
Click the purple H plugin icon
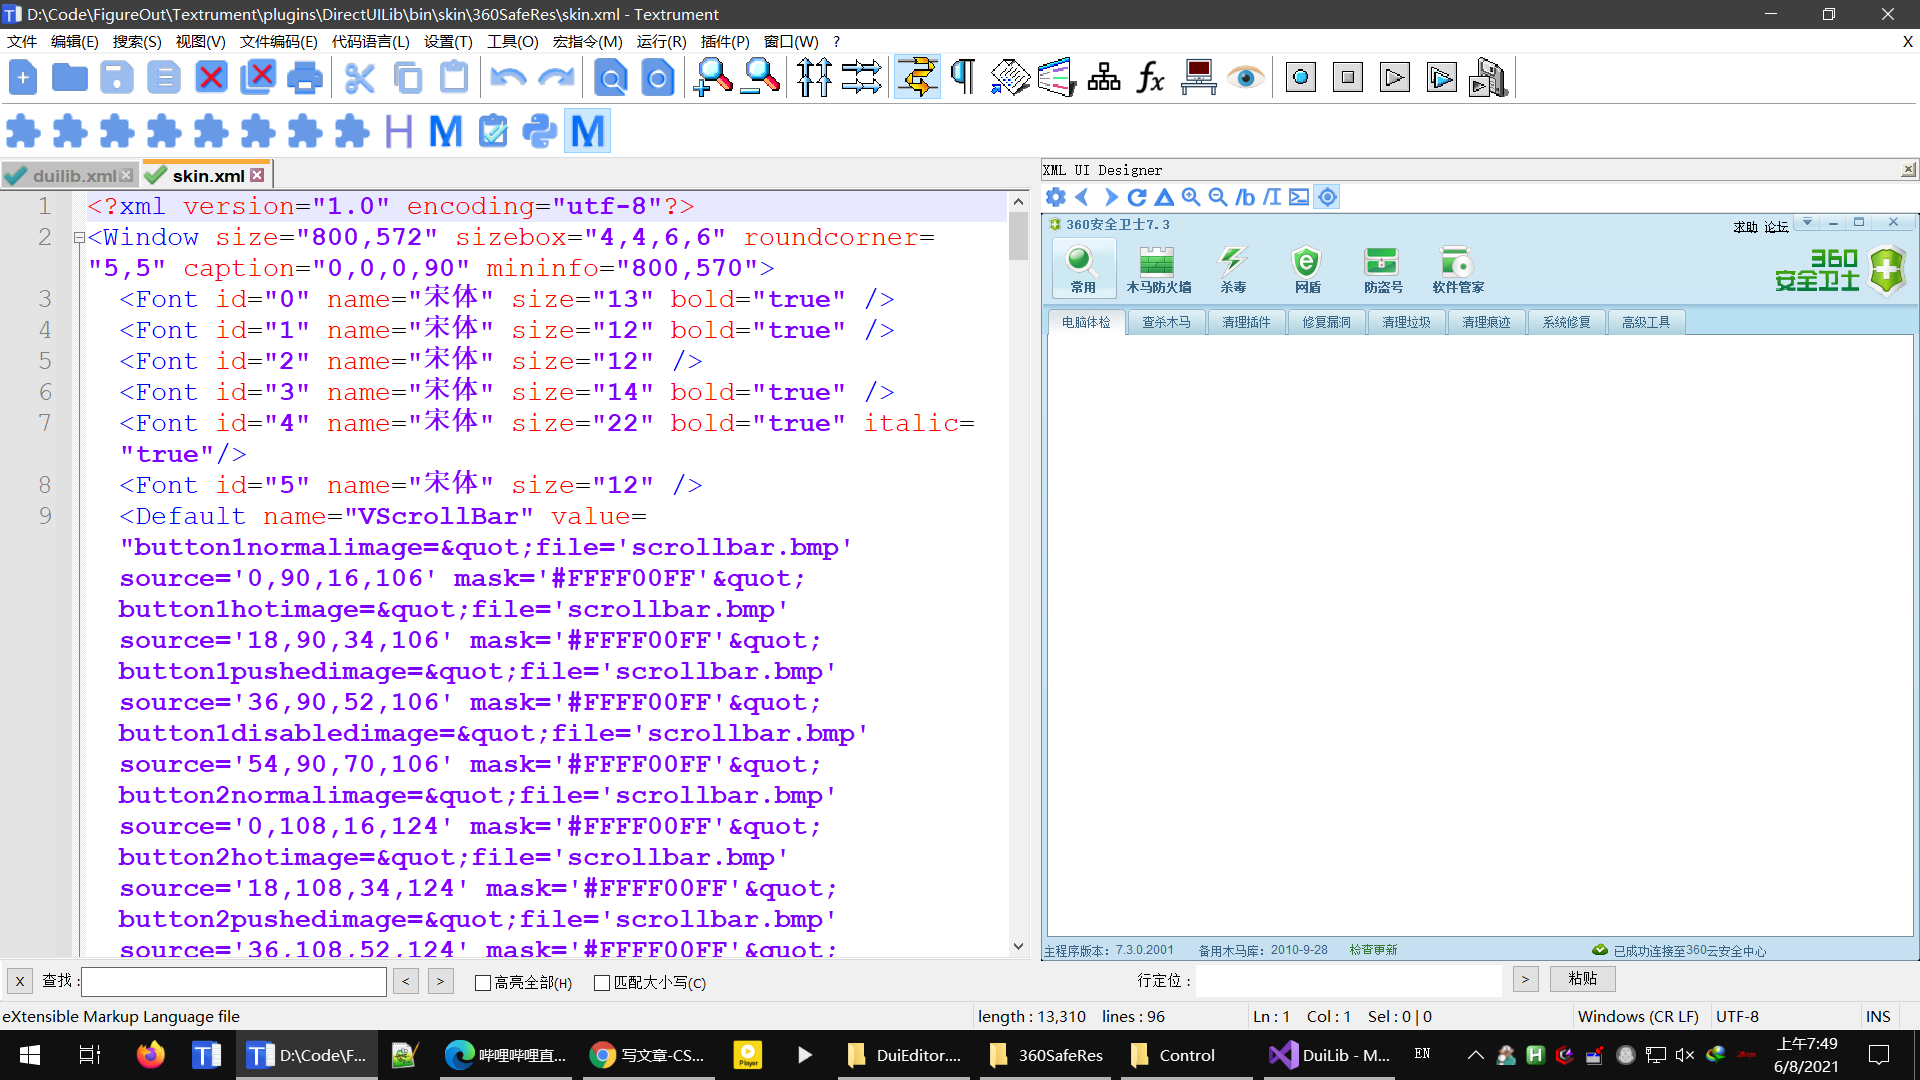point(398,131)
